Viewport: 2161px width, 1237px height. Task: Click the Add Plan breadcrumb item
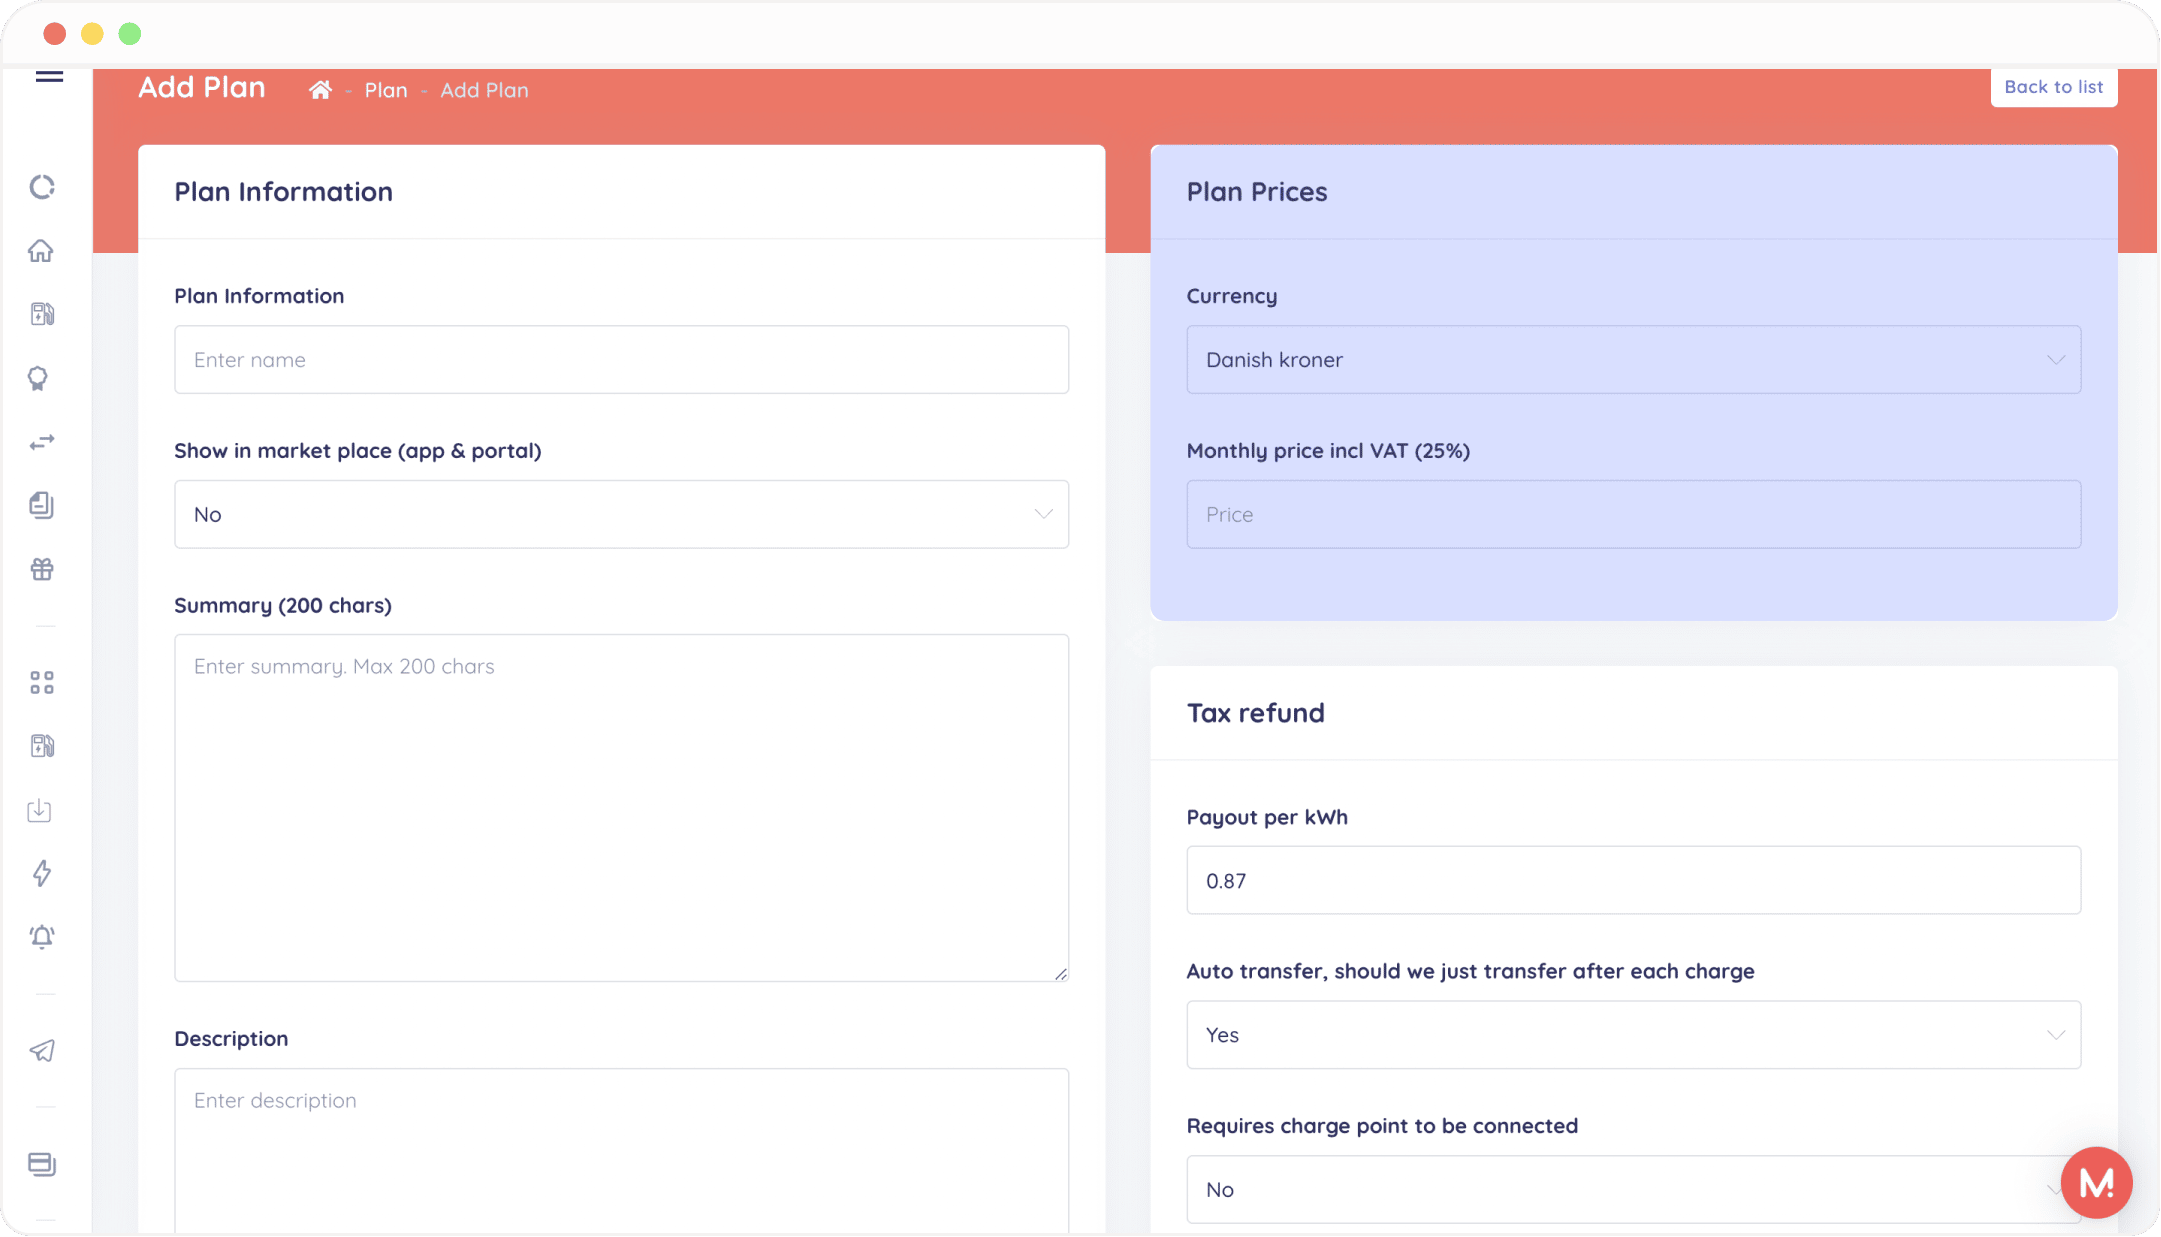coord(484,90)
